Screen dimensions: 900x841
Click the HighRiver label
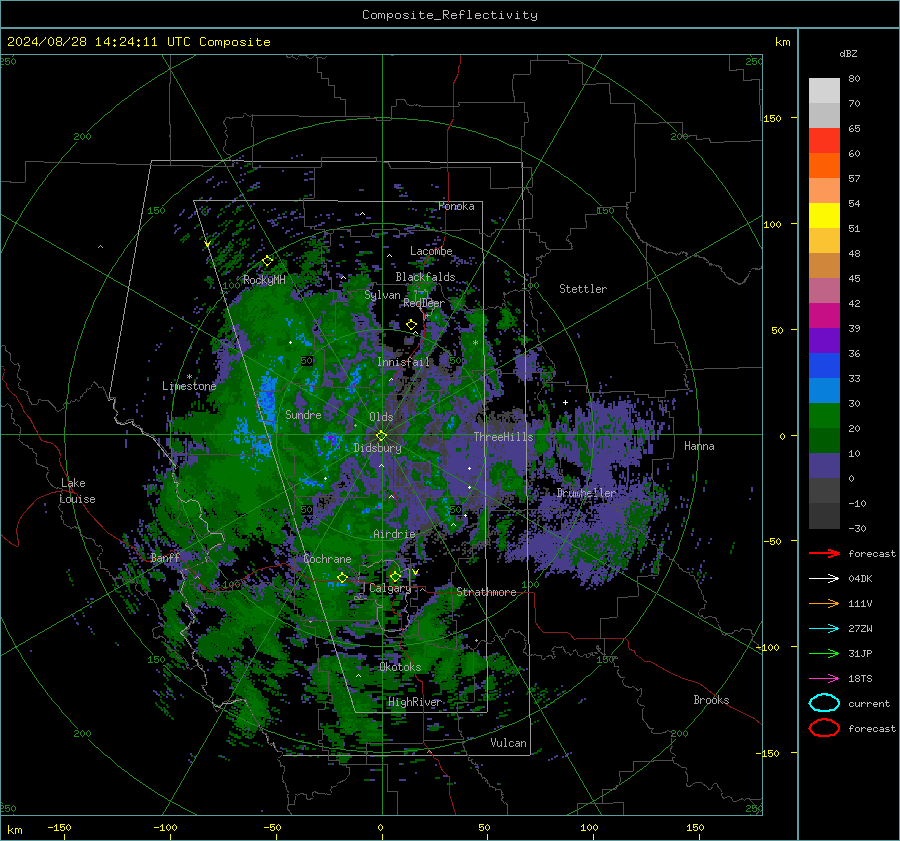coord(414,702)
